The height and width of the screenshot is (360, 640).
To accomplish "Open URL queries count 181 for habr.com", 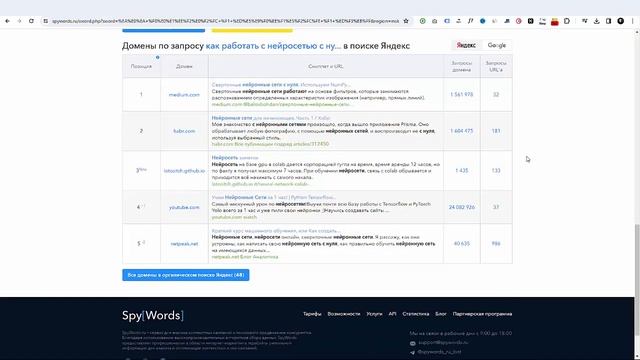I will point(496,131).
